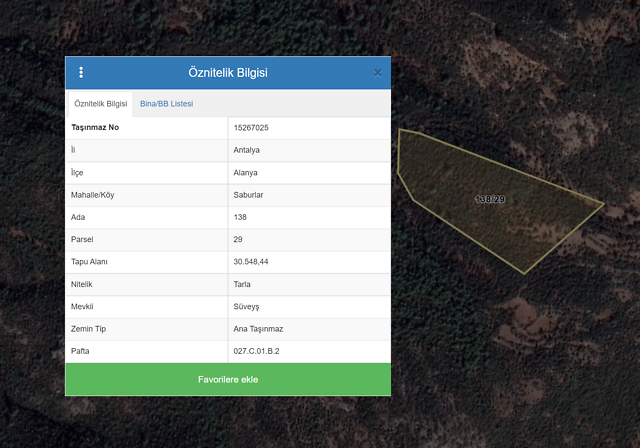Image resolution: width=640 pixels, height=448 pixels.
Task: Click the İl link label
Action: point(73,150)
